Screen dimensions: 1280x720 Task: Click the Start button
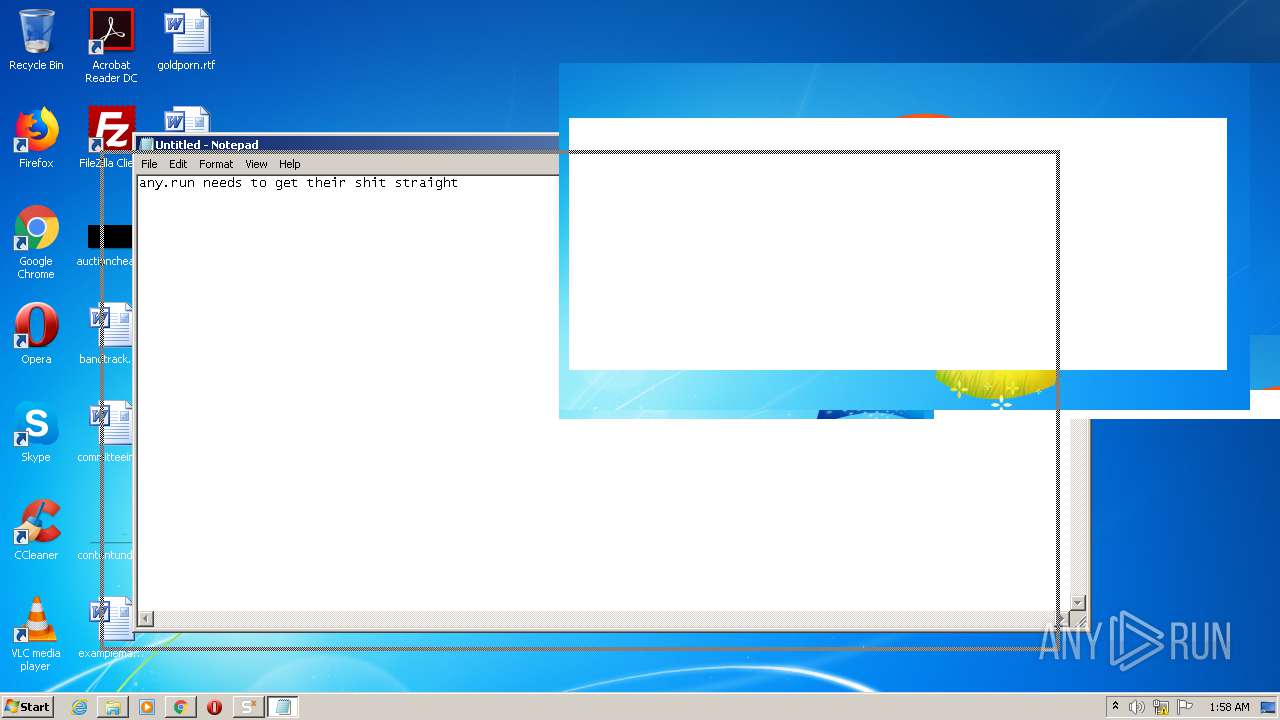[x=27, y=707]
